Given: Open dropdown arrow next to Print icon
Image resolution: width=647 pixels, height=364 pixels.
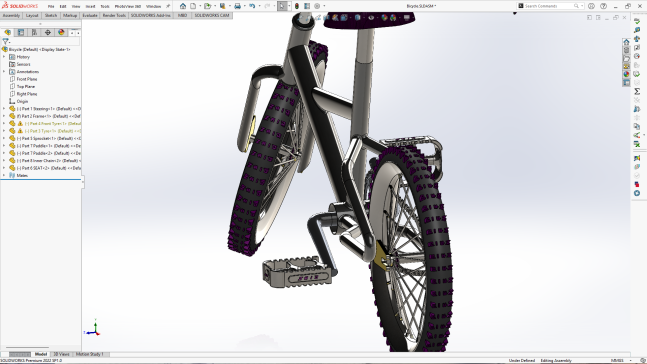Looking at the screenshot, I should 244,6.
